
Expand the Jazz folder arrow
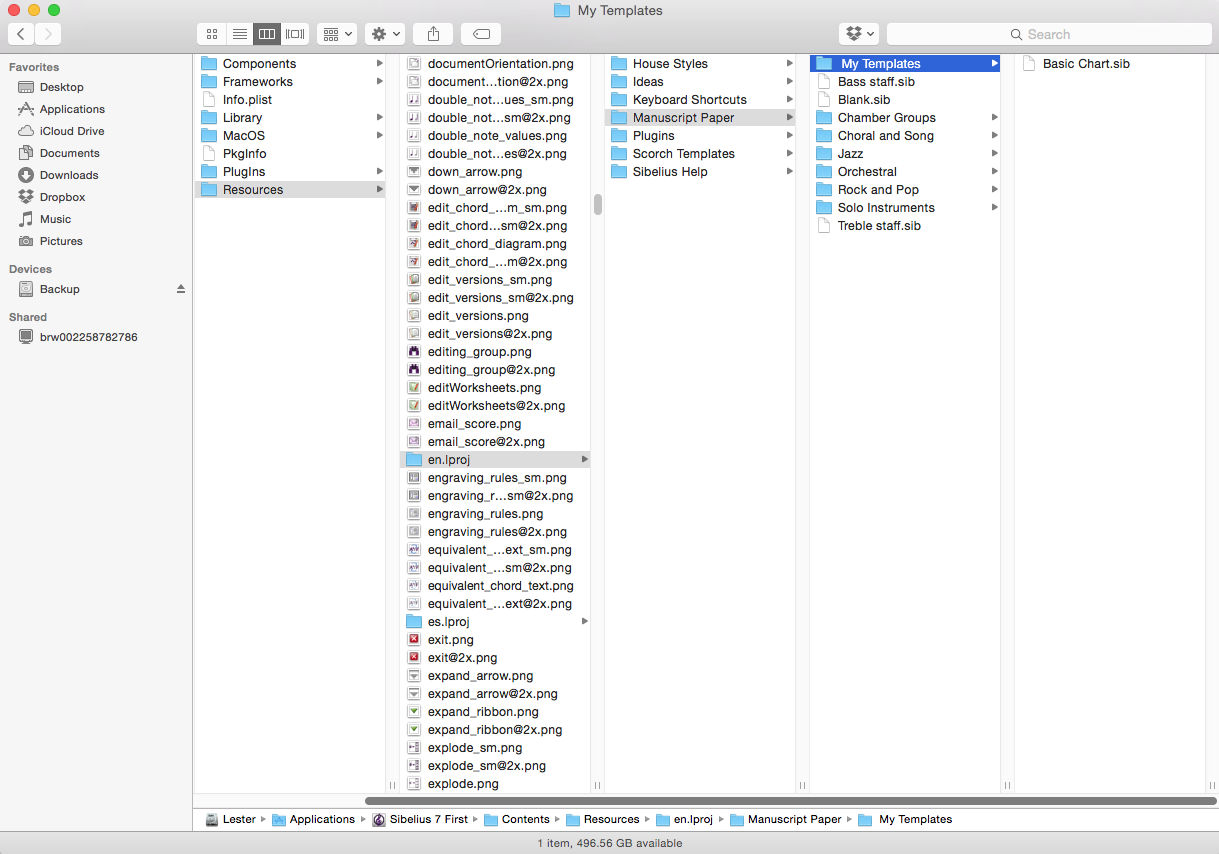(x=994, y=154)
